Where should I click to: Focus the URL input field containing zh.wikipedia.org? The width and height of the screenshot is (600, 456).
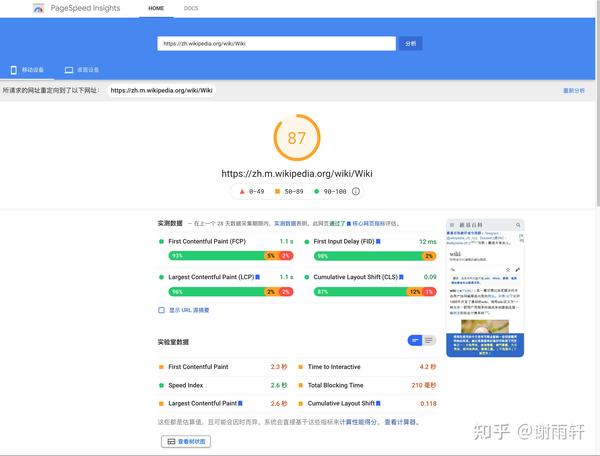pos(276,44)
